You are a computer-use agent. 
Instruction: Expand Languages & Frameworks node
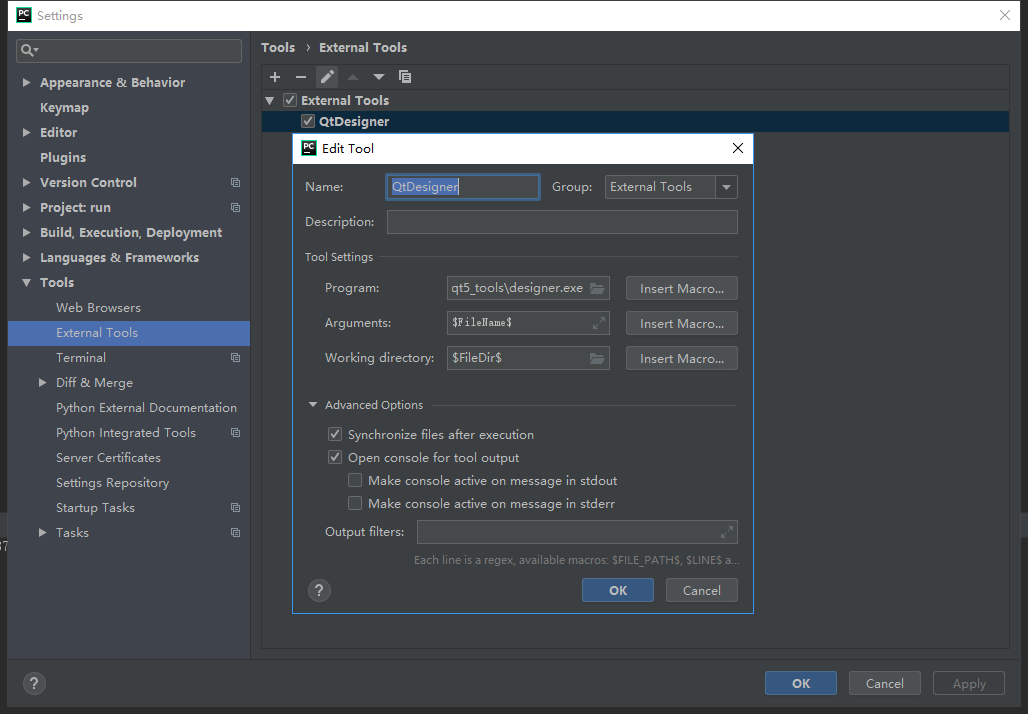pyautogui.click(x=26, y=257)
